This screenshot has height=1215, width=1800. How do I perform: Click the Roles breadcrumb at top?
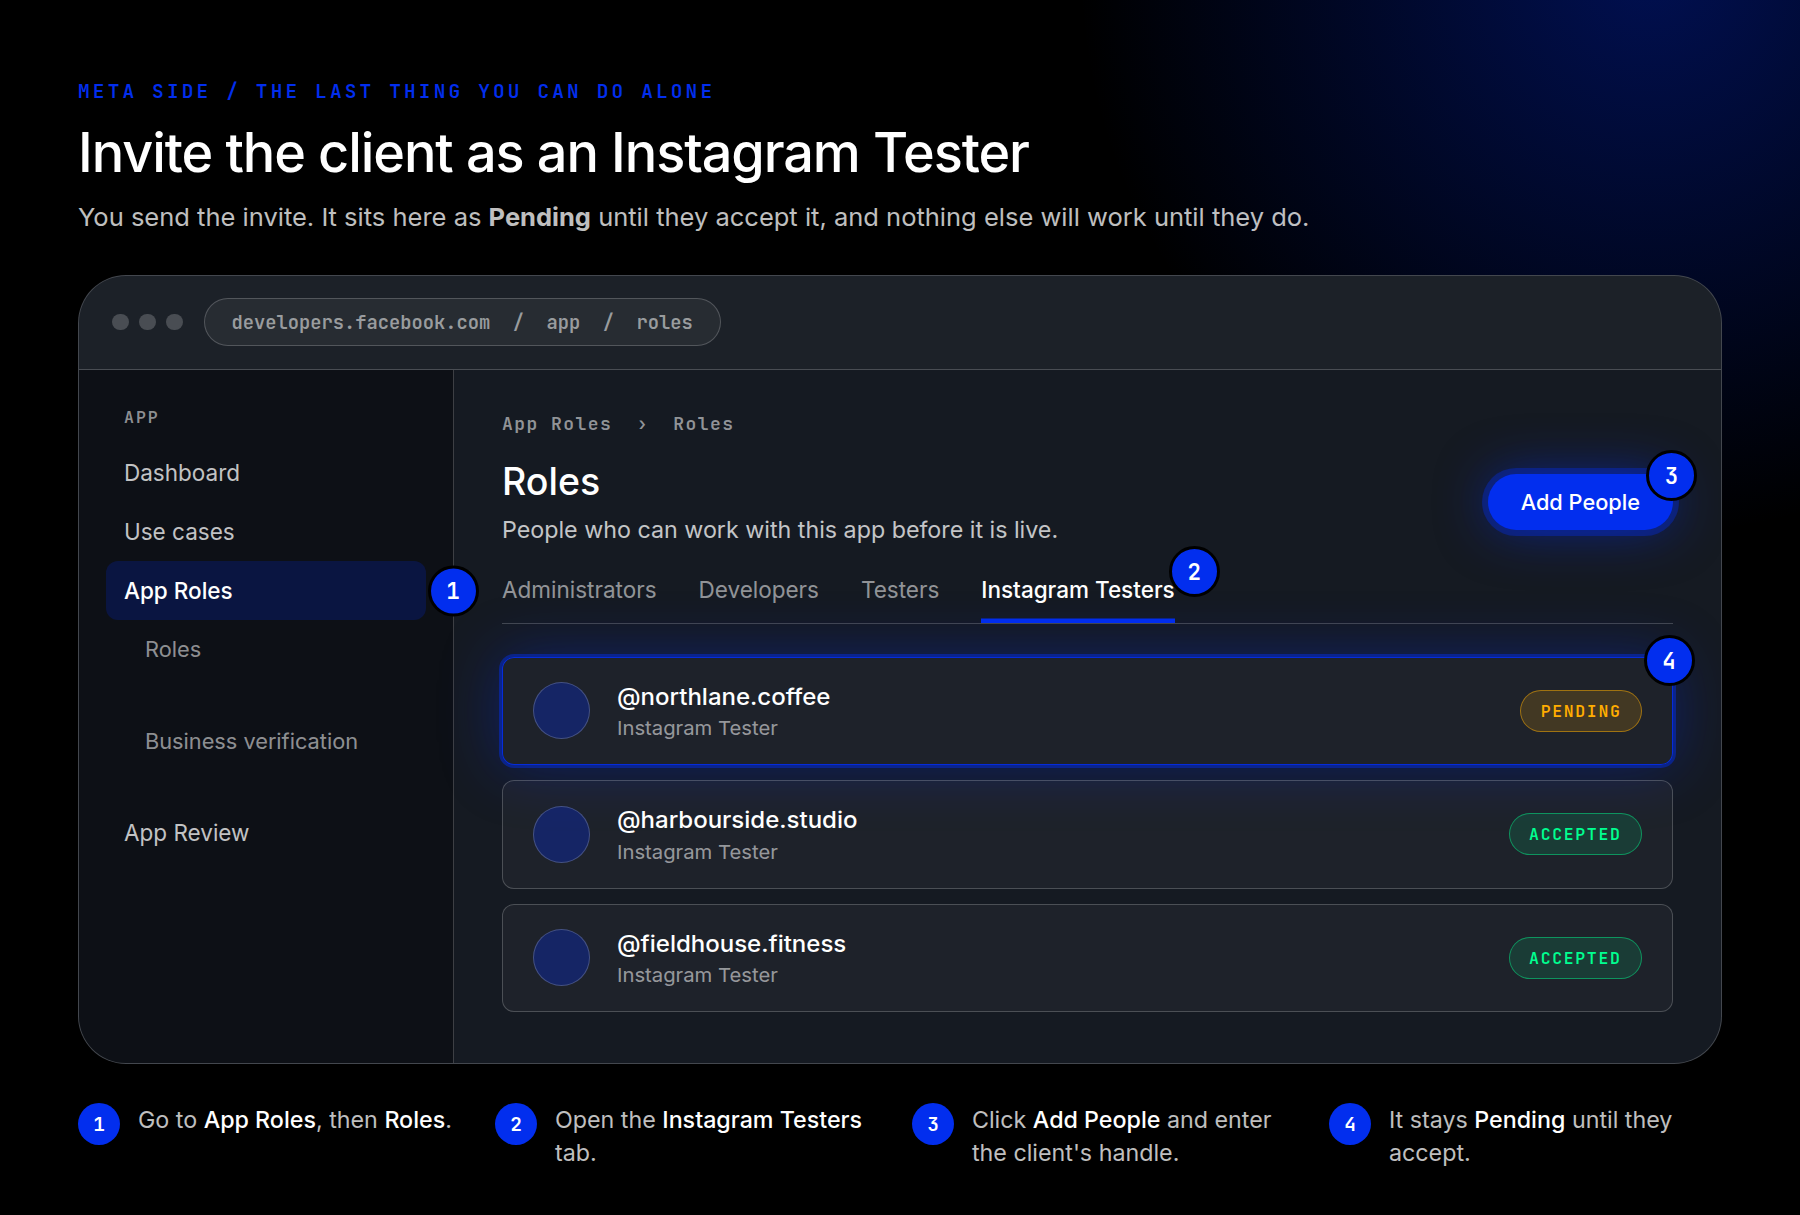click(703, 424)
